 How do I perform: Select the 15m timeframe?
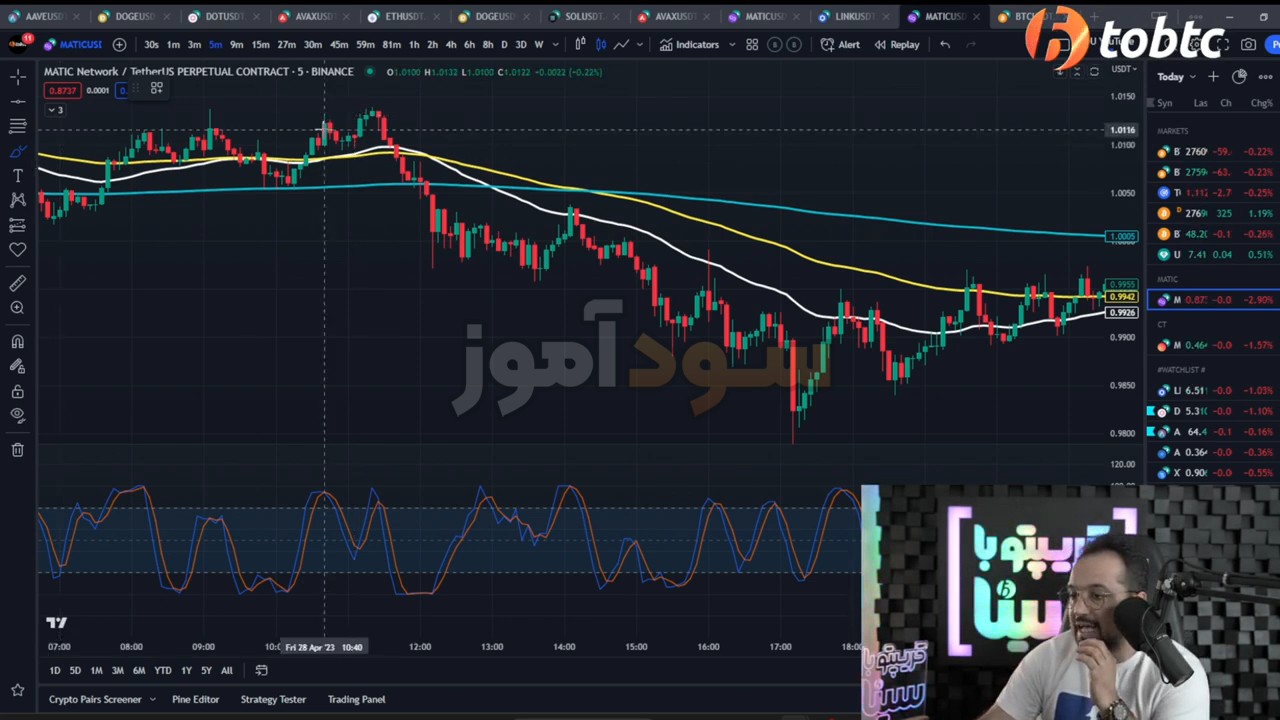(x=260, y=44)
